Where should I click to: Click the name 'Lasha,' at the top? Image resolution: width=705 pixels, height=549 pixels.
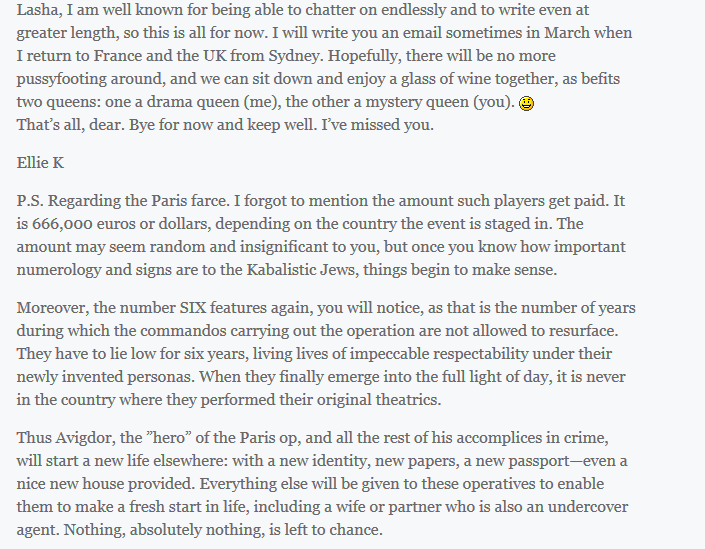tap(40, 10)
